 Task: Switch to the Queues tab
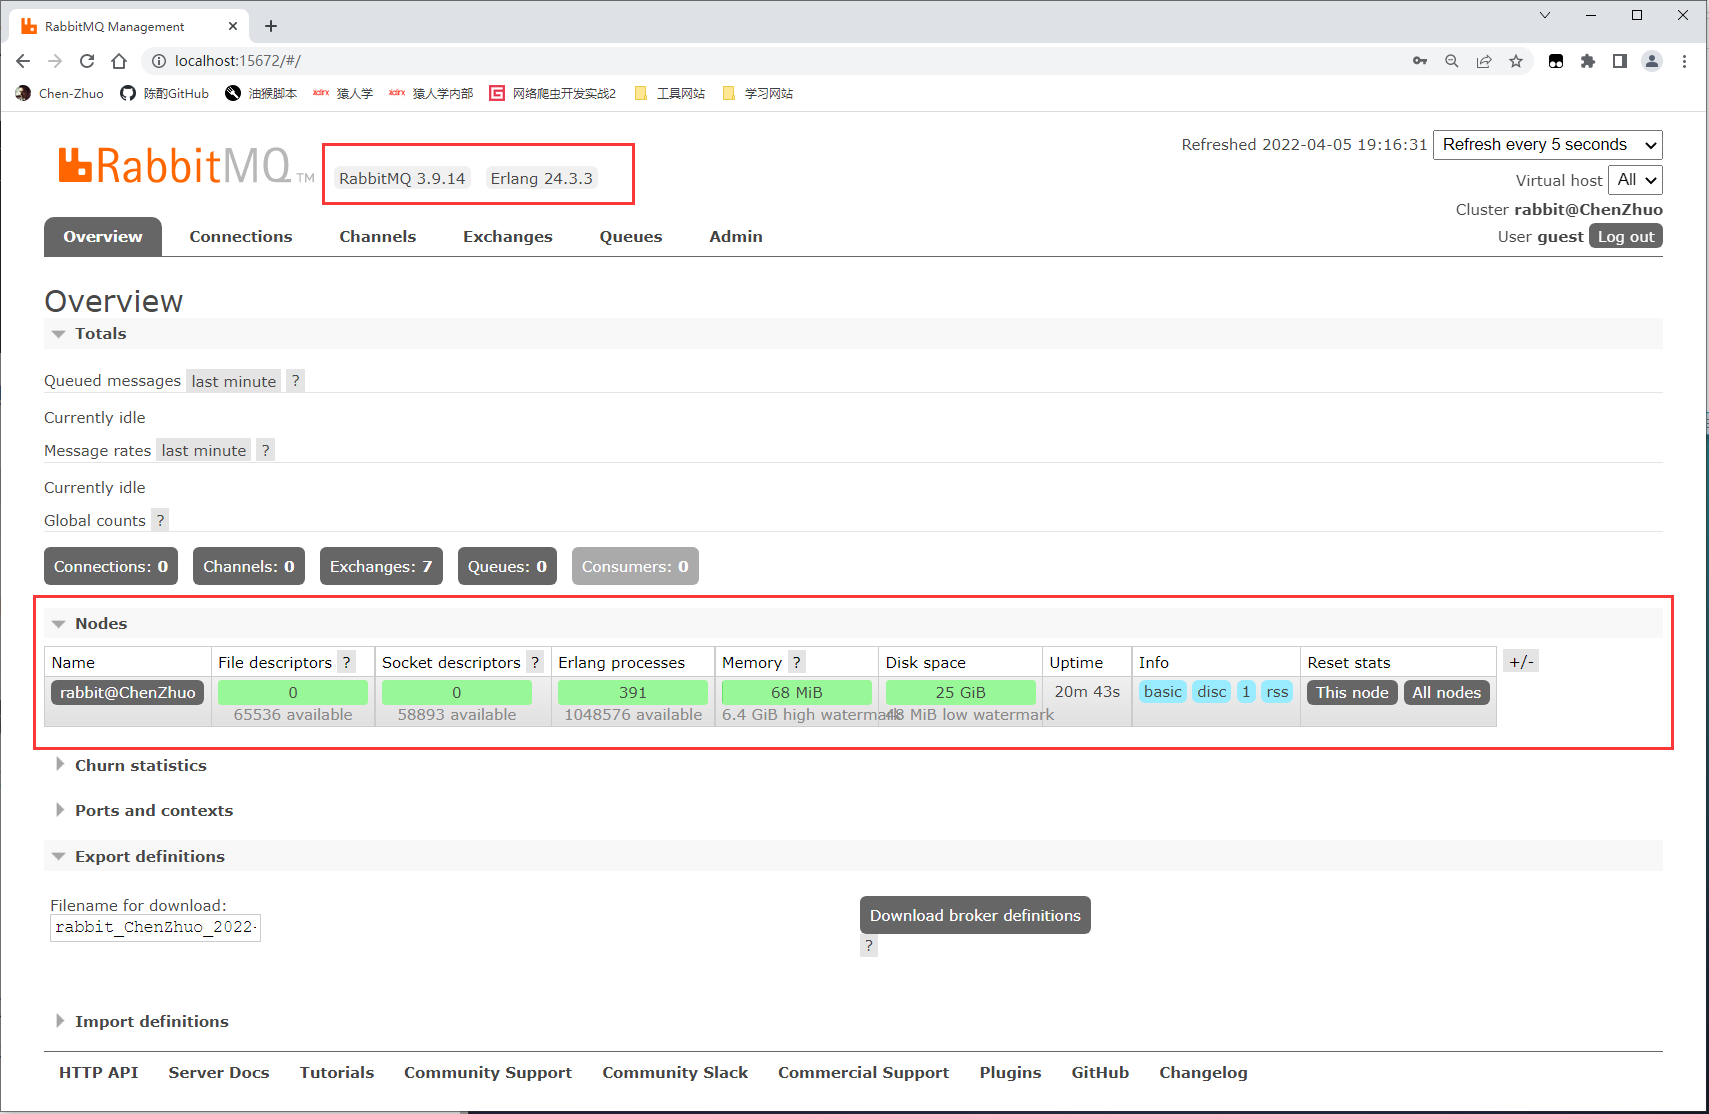(630, 237)
